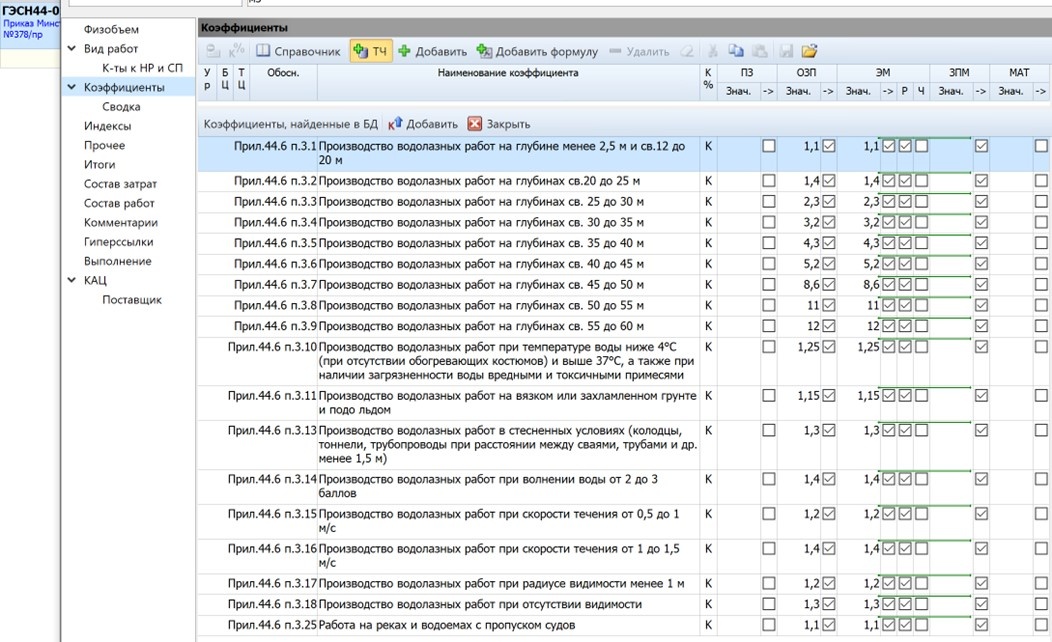Click Наименование коэффициента column header
1052x642 pixels.
click(508, 72)
